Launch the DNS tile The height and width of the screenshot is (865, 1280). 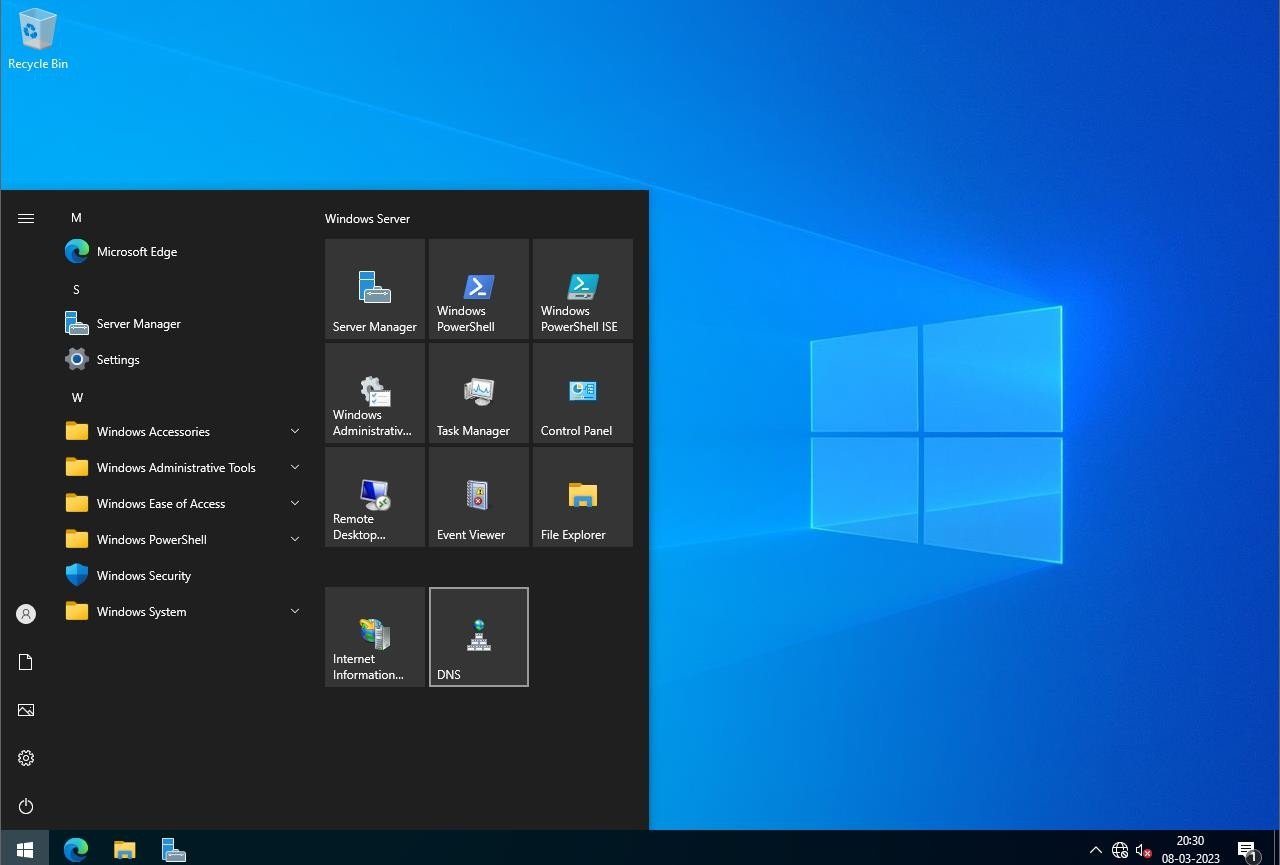coord(479,637)
